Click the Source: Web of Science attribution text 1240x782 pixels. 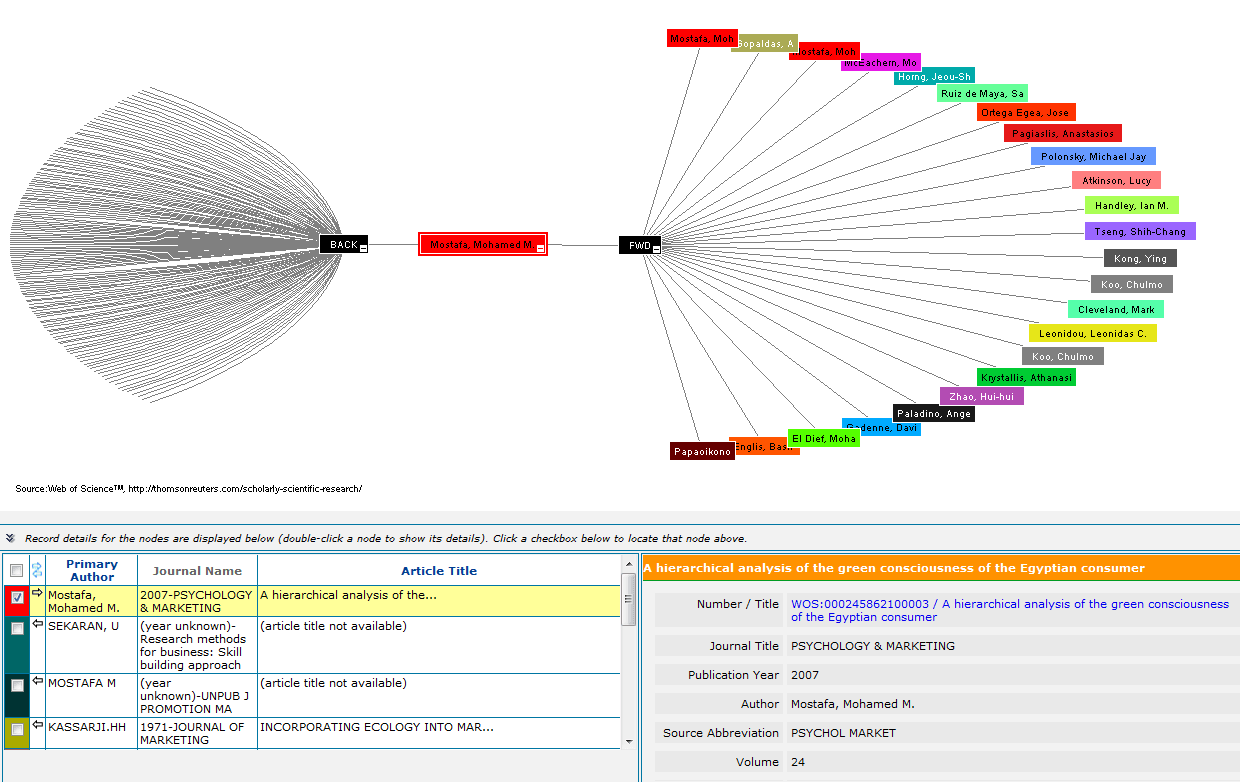click(x=188, y=488)
